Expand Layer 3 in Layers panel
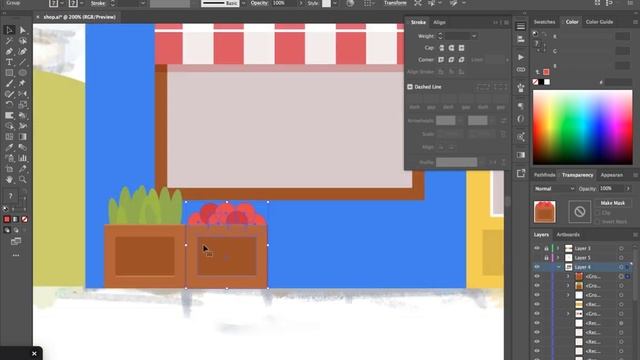 coord(558,248)
